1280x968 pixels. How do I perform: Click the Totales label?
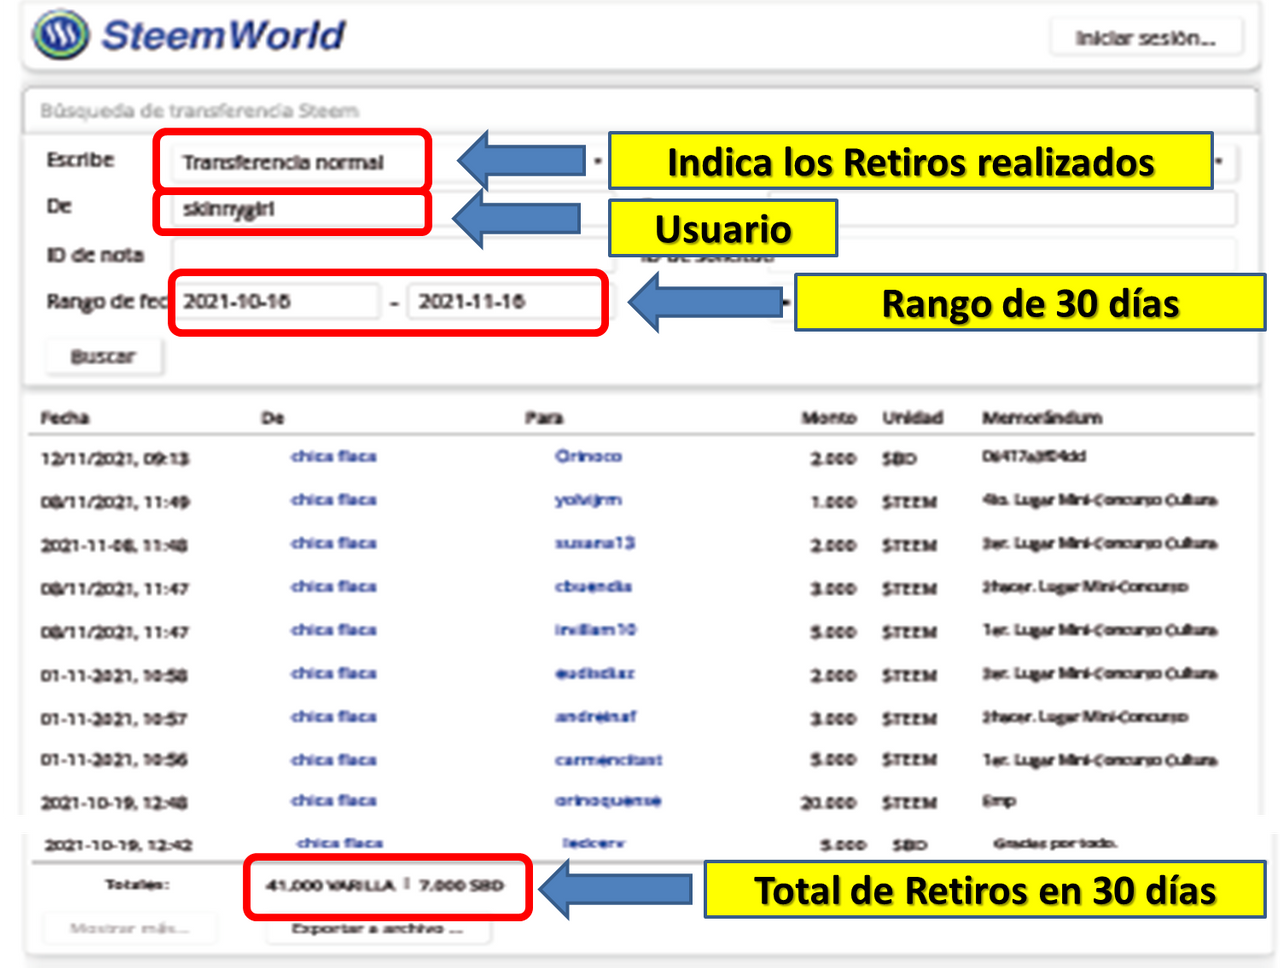pyautogui.click(x=138, y=885)
